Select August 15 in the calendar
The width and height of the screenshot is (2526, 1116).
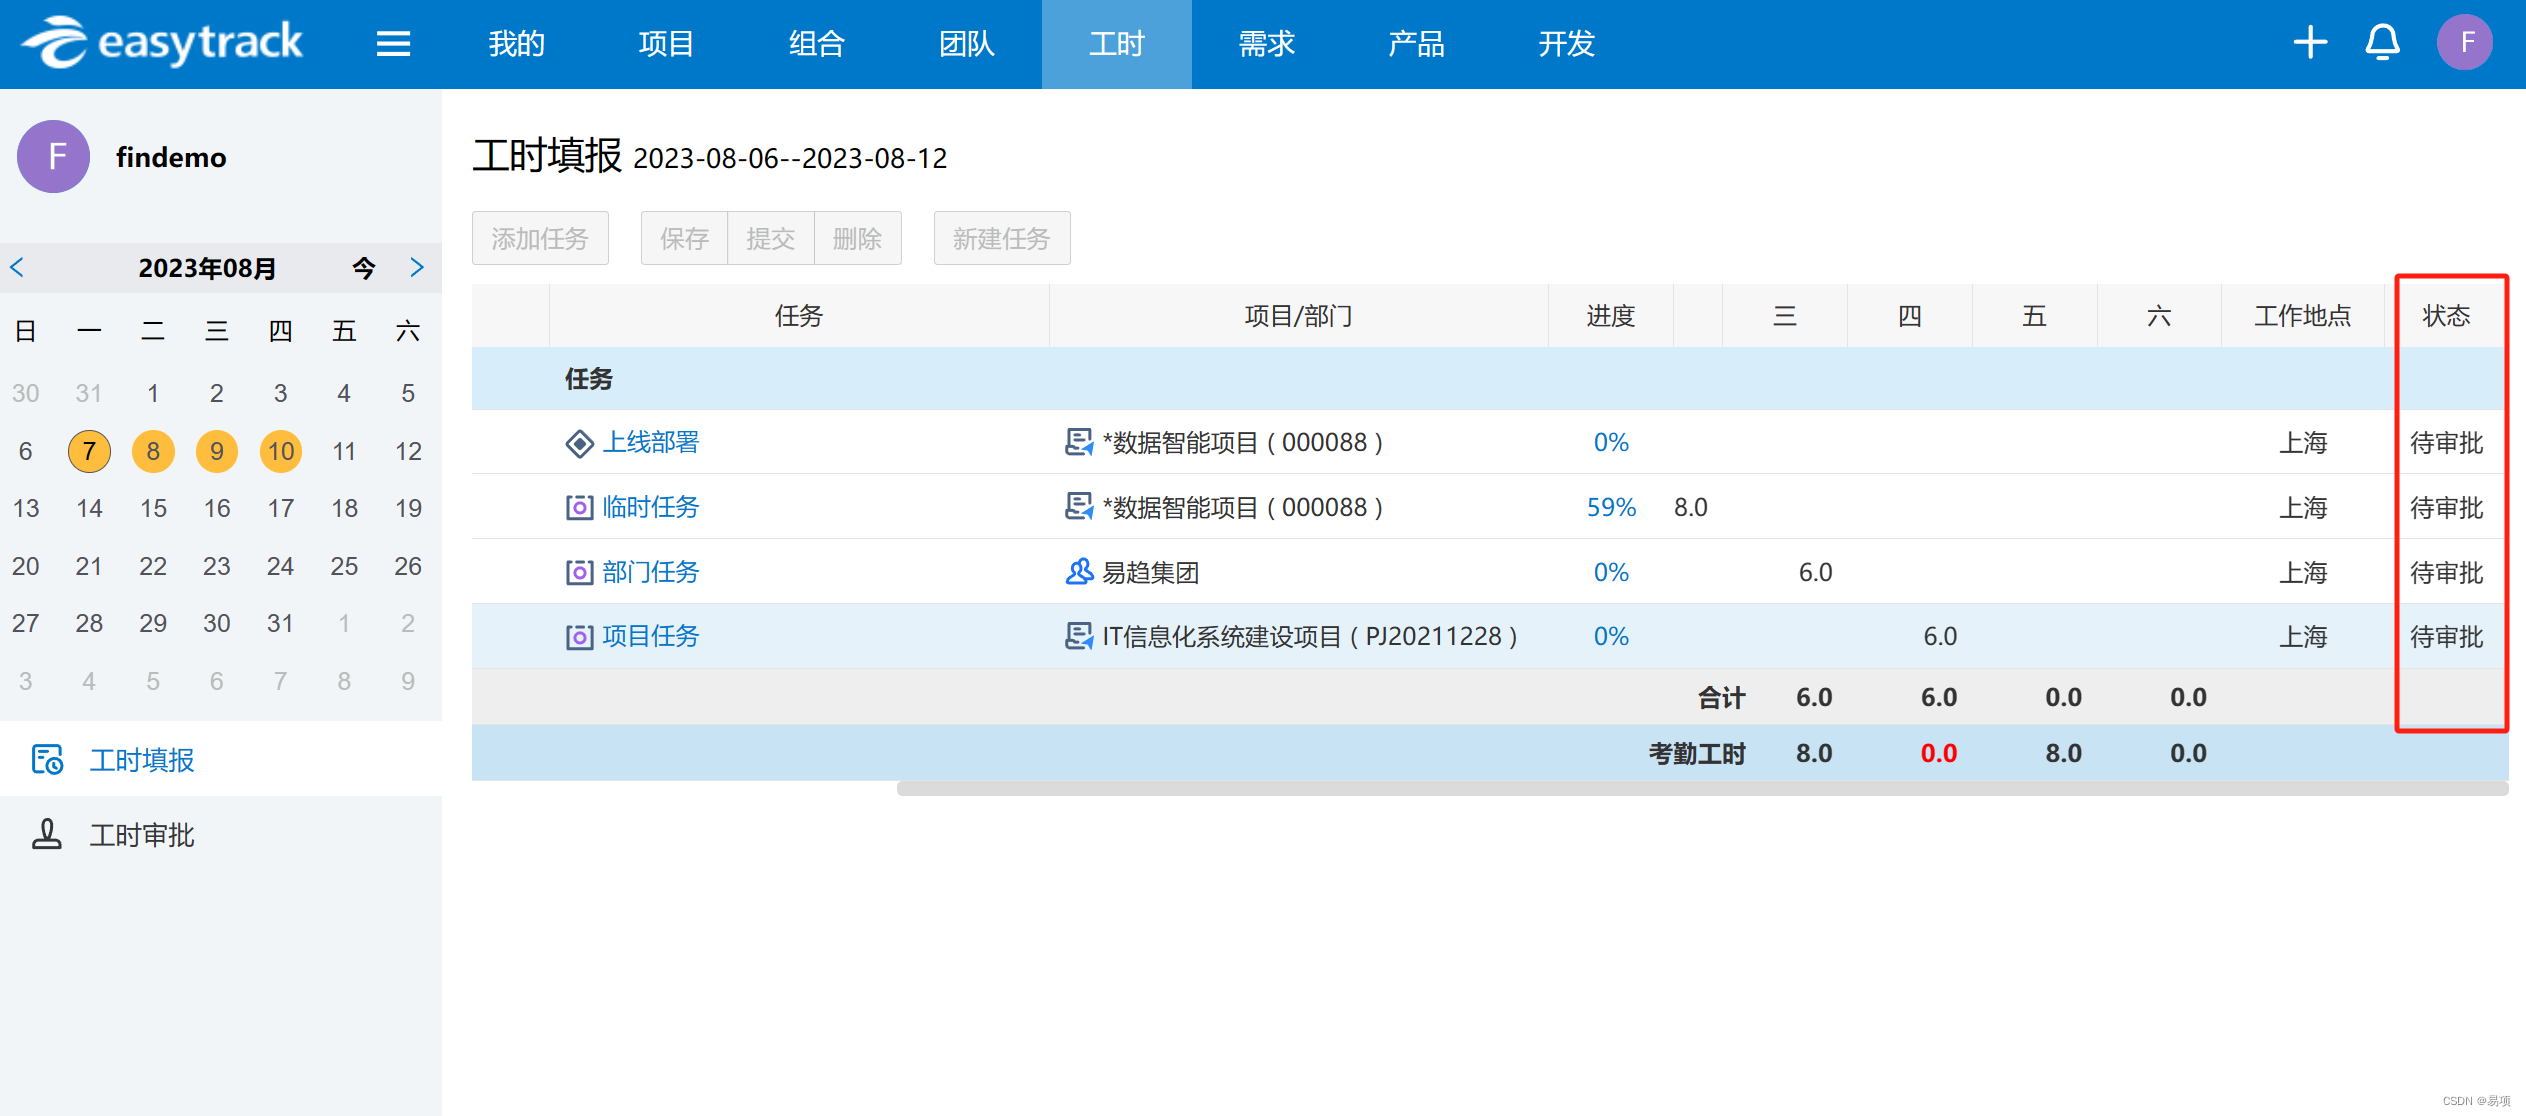[x=153, y=508]
